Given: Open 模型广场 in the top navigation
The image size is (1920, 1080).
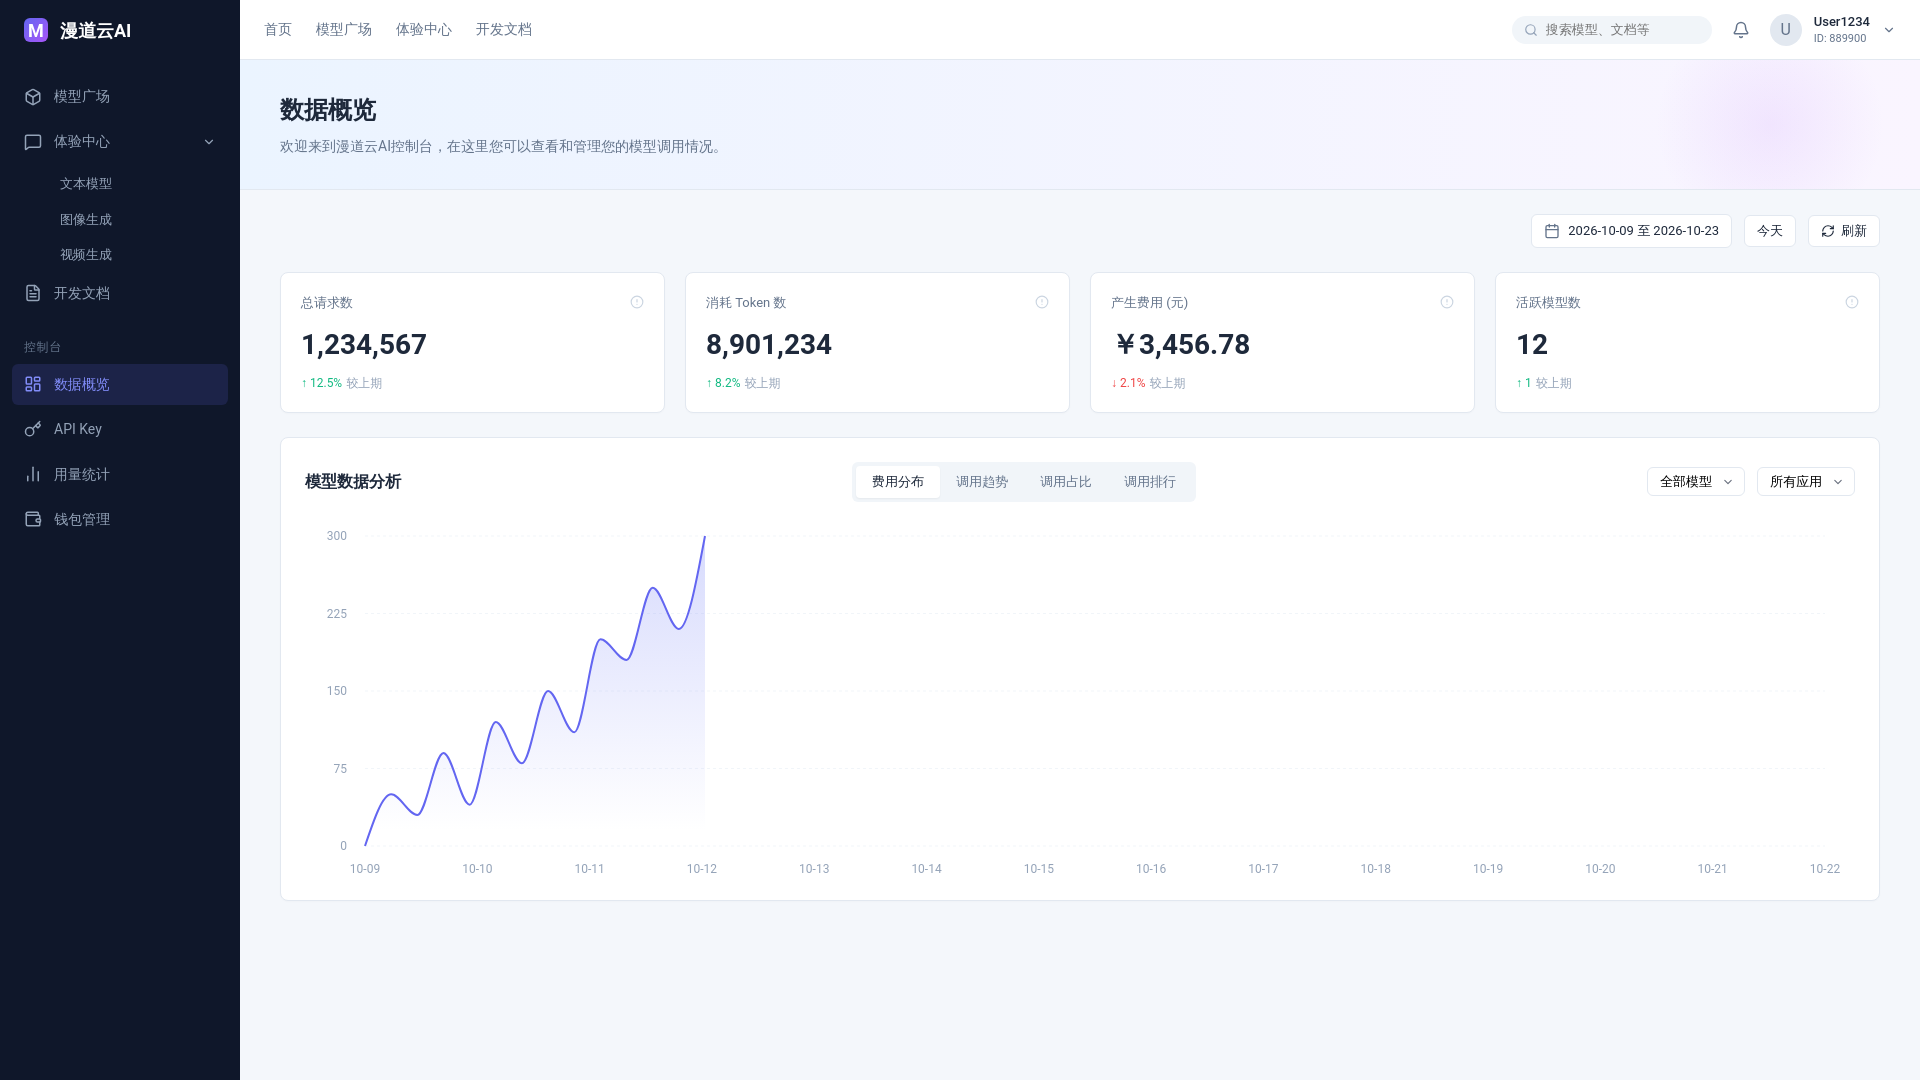Looking at the screenshot, I should click(344, 30).
